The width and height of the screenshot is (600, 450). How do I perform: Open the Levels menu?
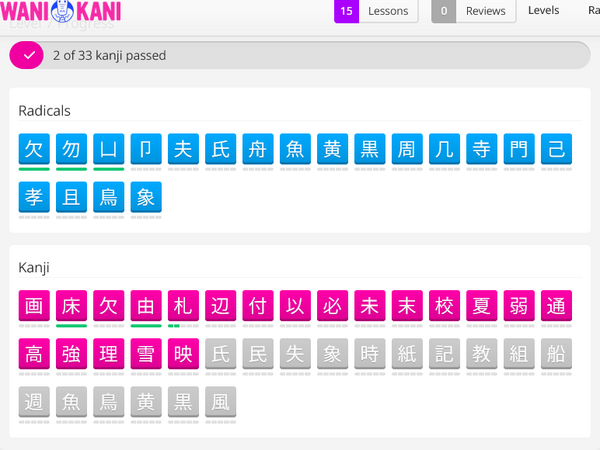click(543, 11)
